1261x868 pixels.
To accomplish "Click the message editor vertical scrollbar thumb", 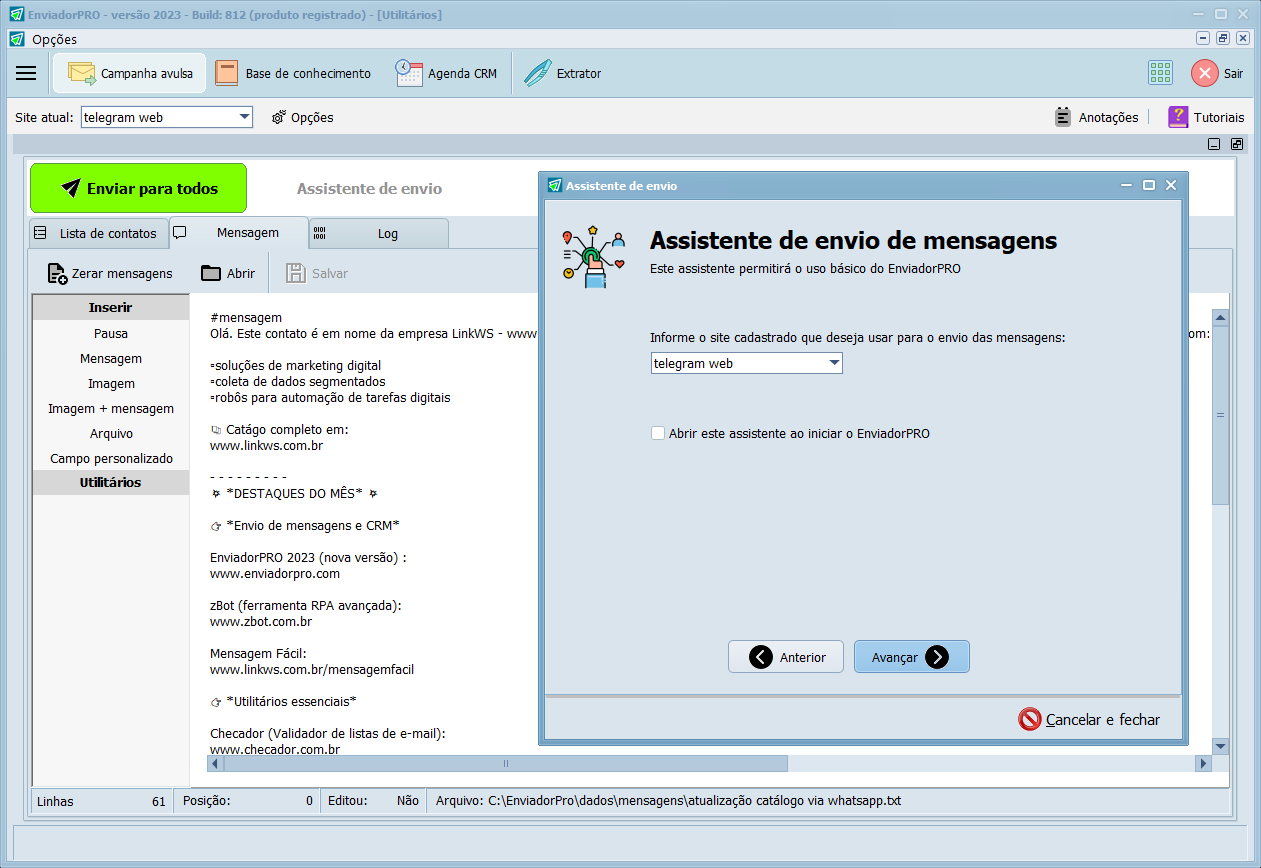I will point(1220,415).
